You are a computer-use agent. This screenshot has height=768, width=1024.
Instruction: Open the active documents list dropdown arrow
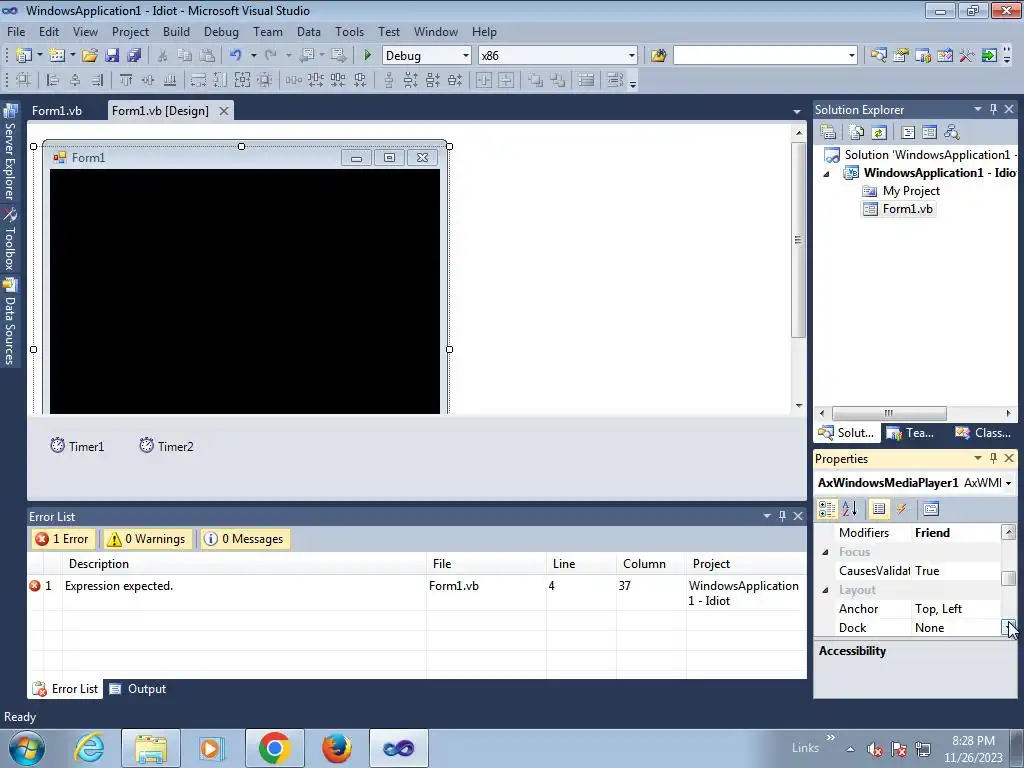coord(797,112)
